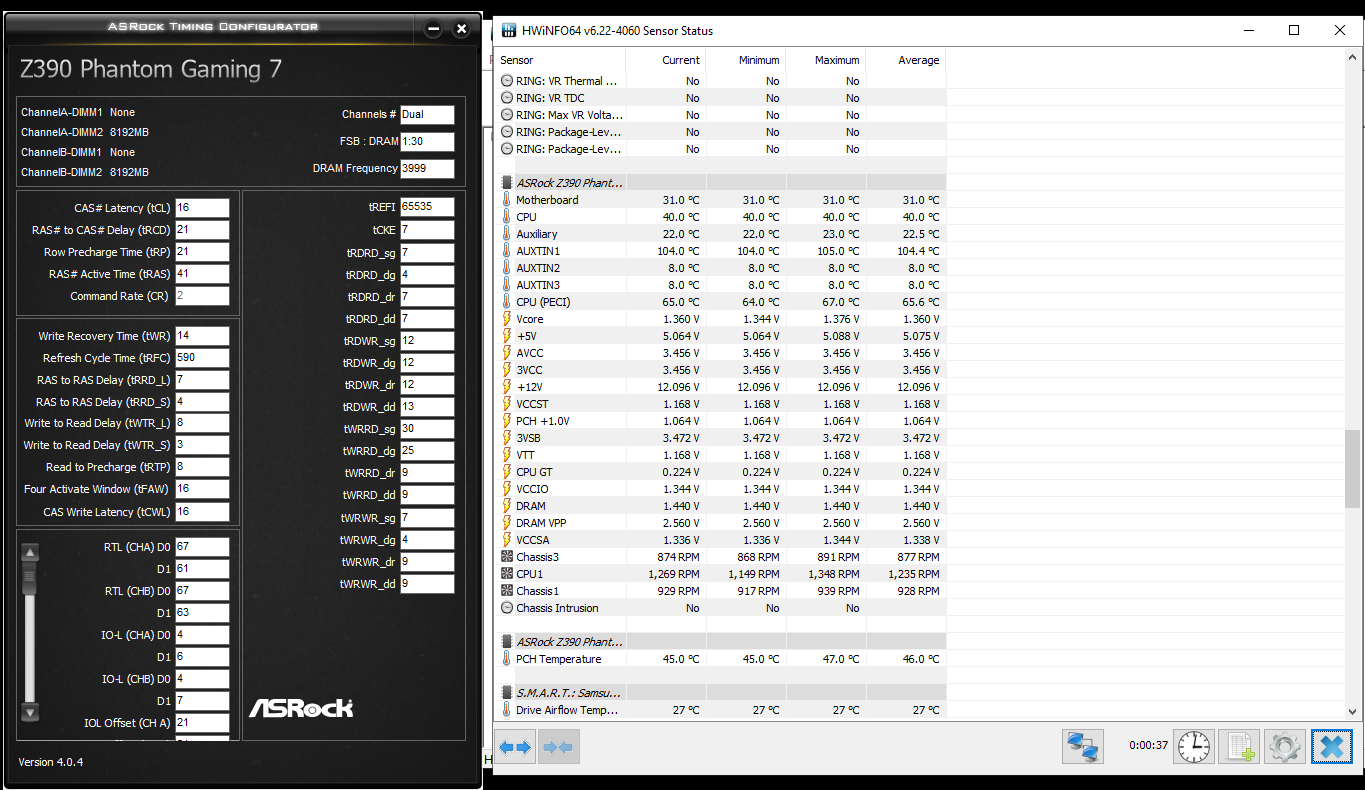Maximize the HWiNFO64 Sensor Status window

1294,31
